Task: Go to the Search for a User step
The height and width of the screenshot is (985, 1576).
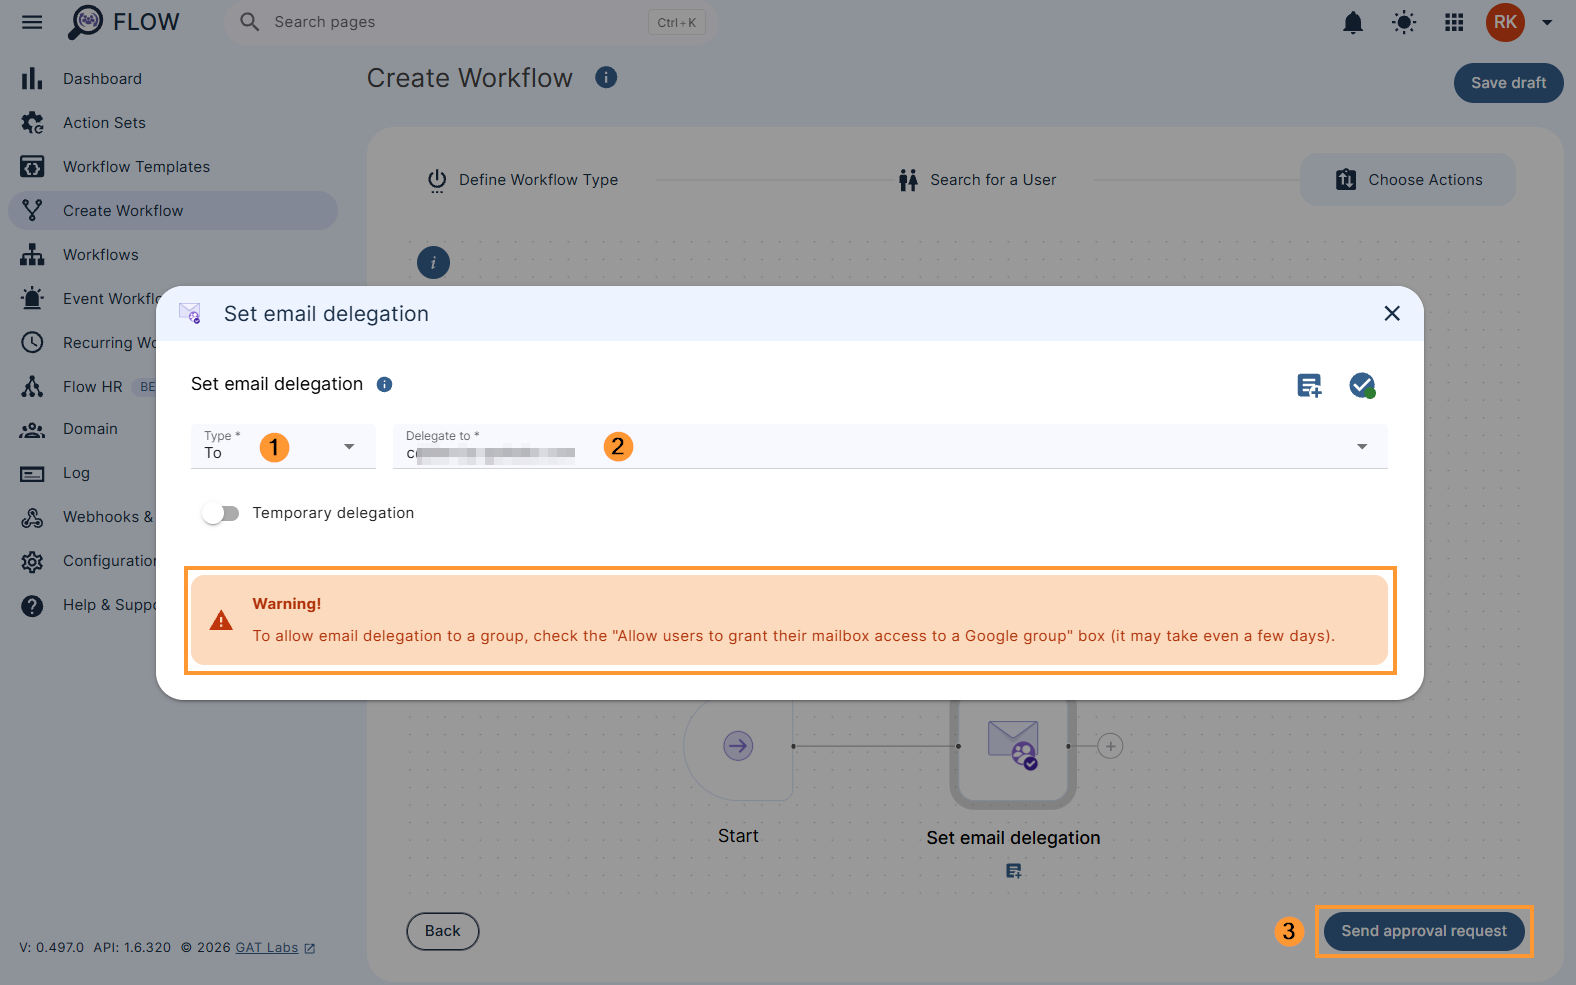Action: [x=977, y=180]
